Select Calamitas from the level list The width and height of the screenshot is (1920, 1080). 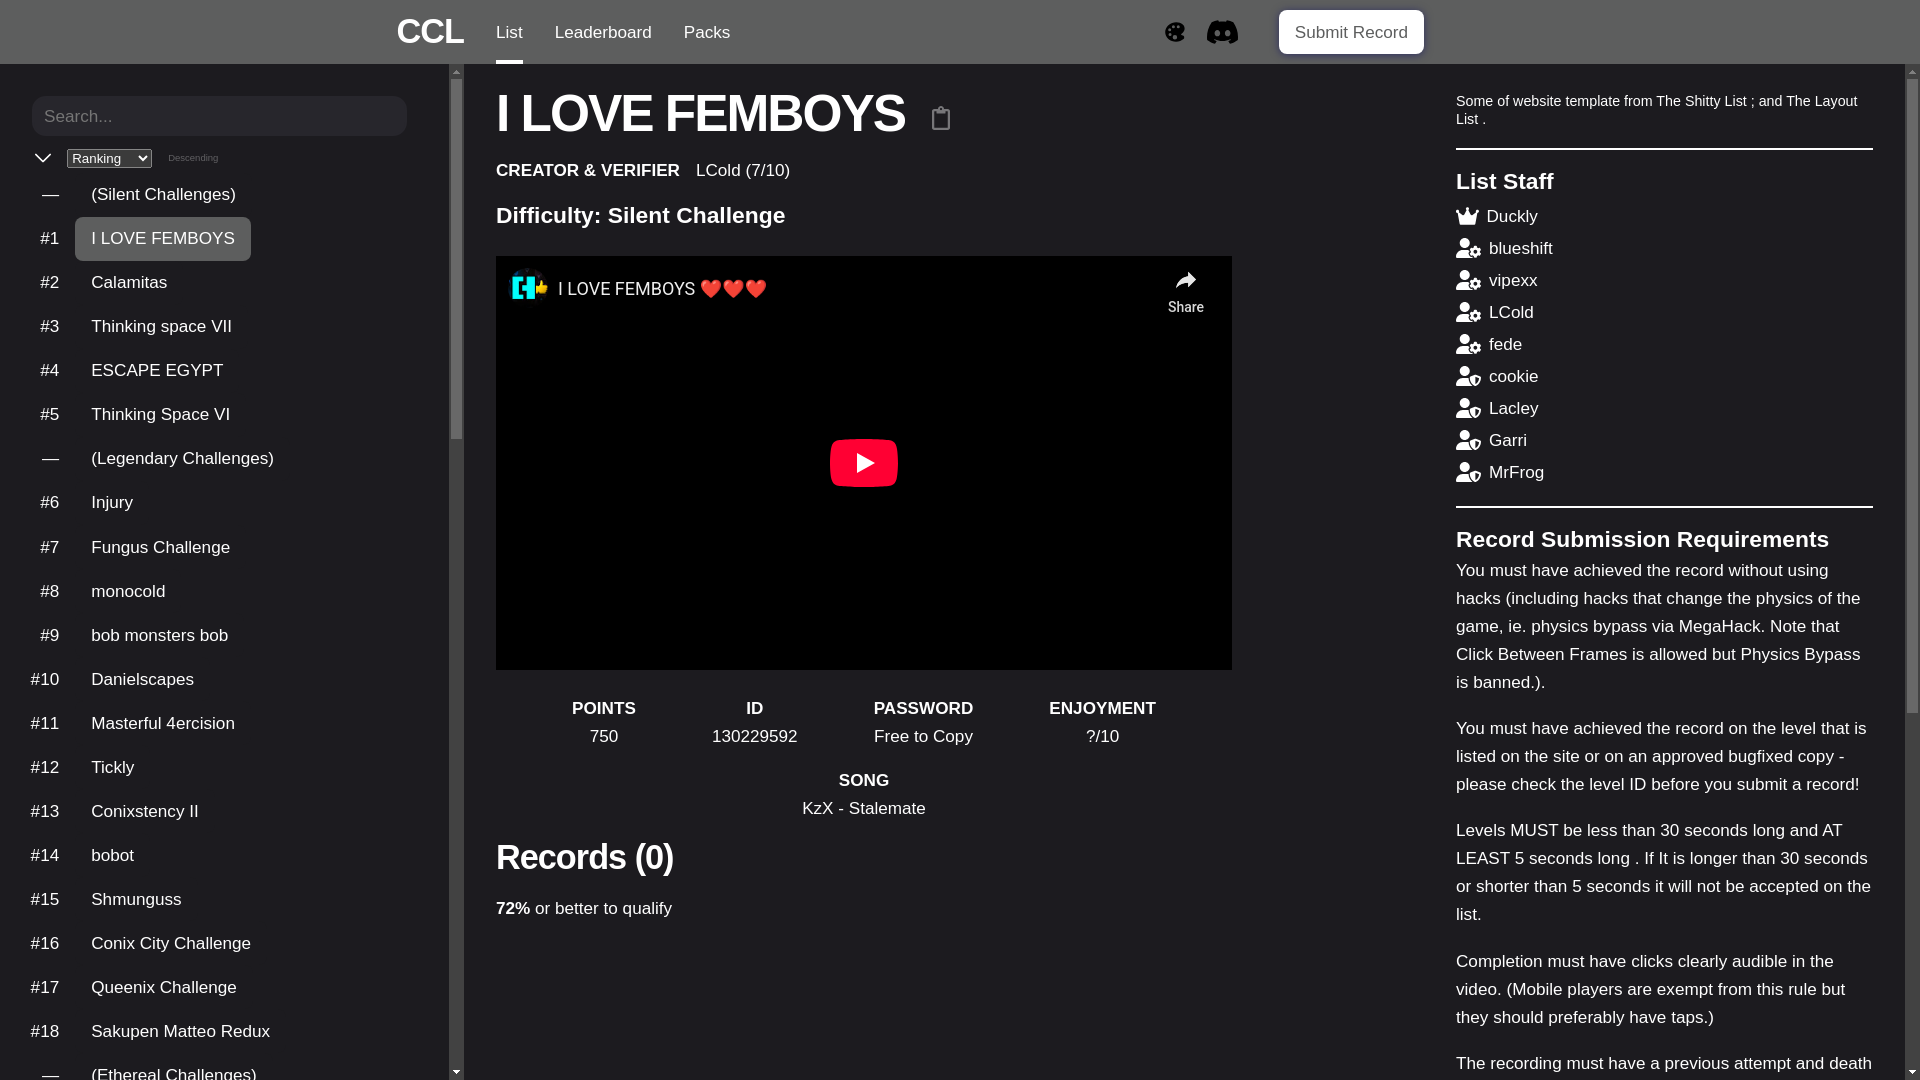pyautogui.click(x=129, y=283)
